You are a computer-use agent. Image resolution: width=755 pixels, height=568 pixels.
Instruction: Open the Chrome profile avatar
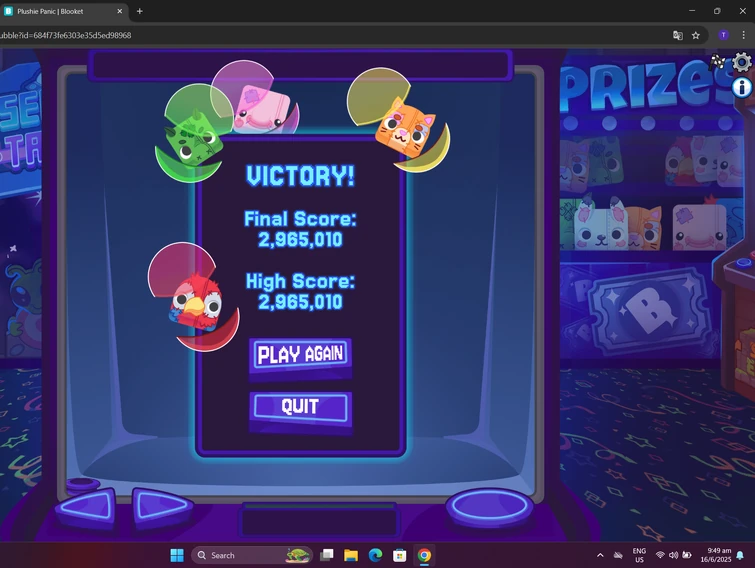coord(723,35)
